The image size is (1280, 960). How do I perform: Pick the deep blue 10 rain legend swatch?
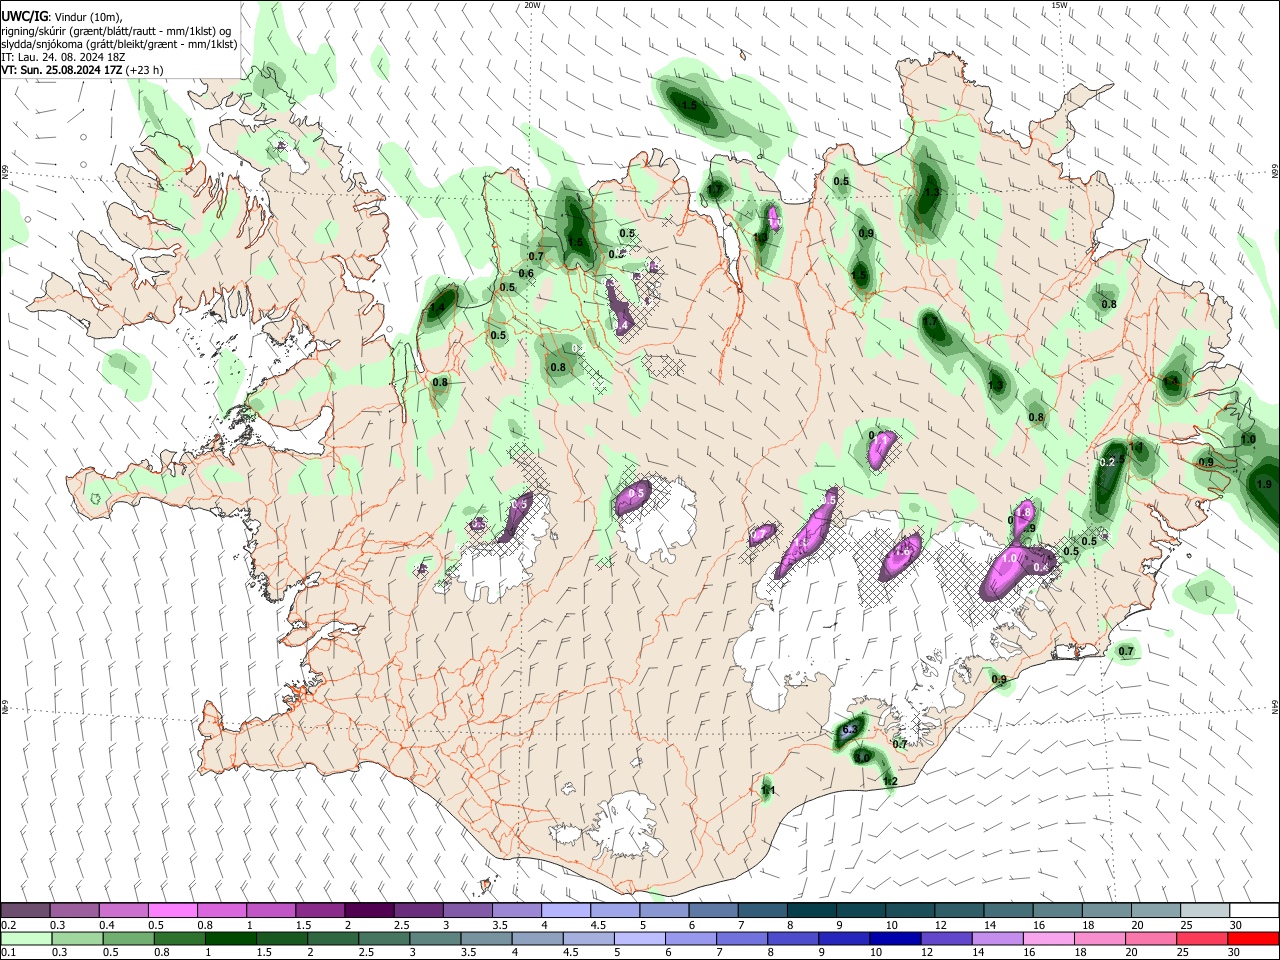(x=894, y=938)
